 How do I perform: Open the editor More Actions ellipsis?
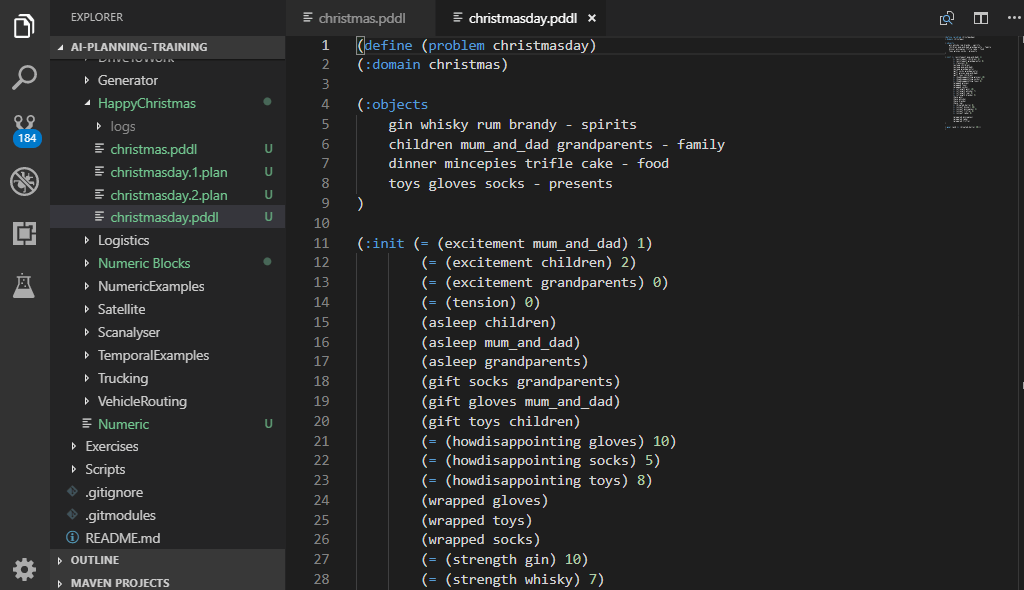point(1014,18)
